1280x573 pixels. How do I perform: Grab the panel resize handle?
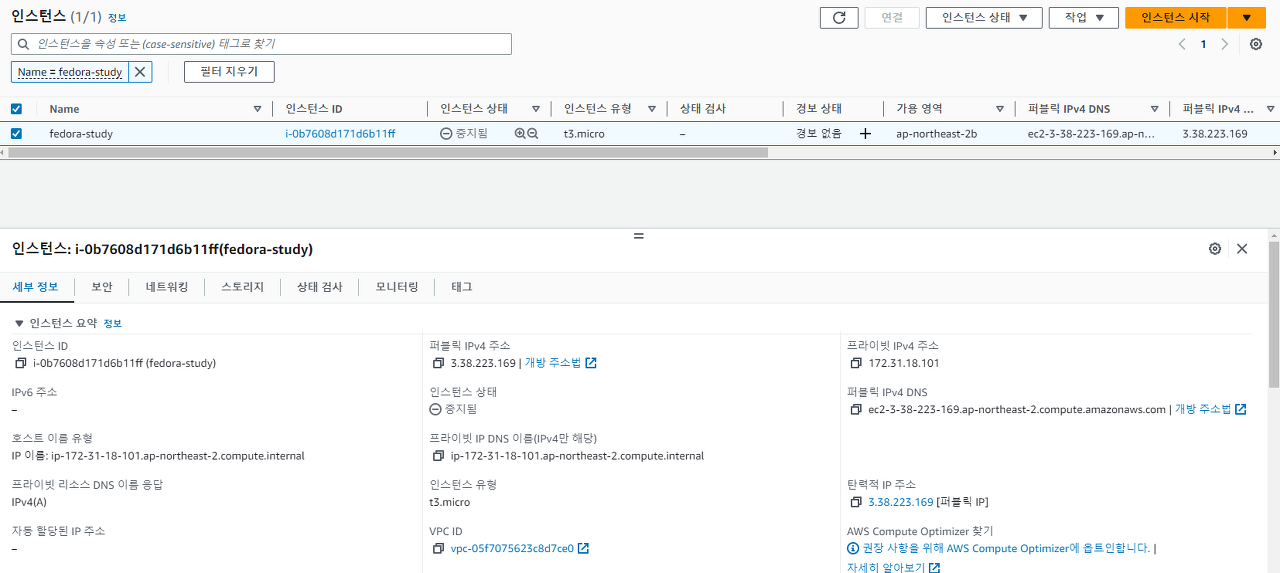[x=639, y=236]
